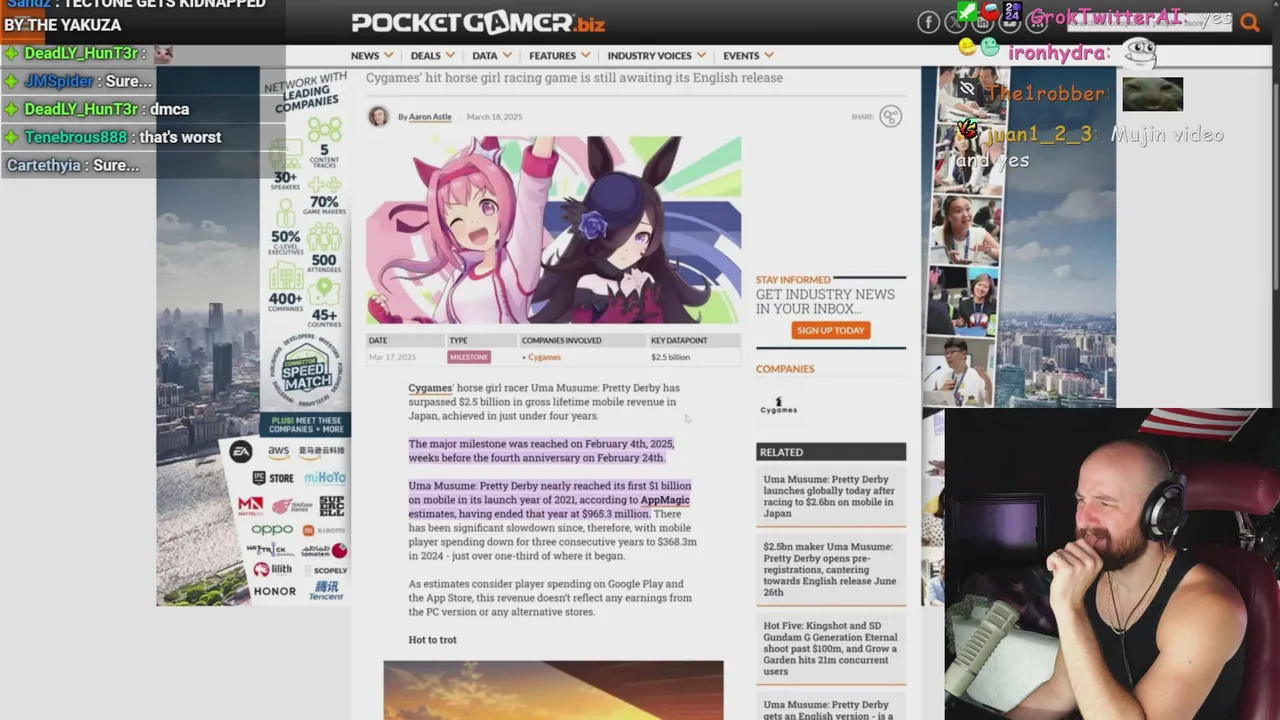Click the Cygames company logo in sidebar
The image size is (1280, 720).
click(778, 404)
